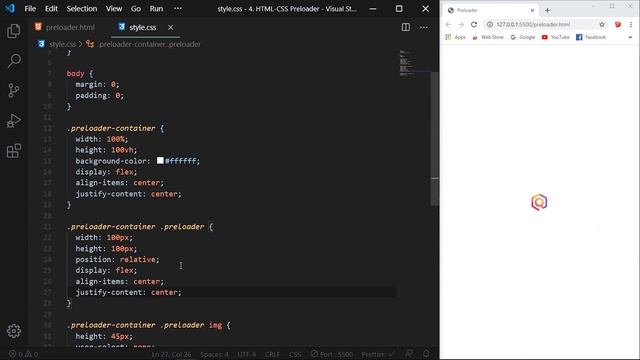
Task: Click the feedback icon in status bar
Action: 409,354
